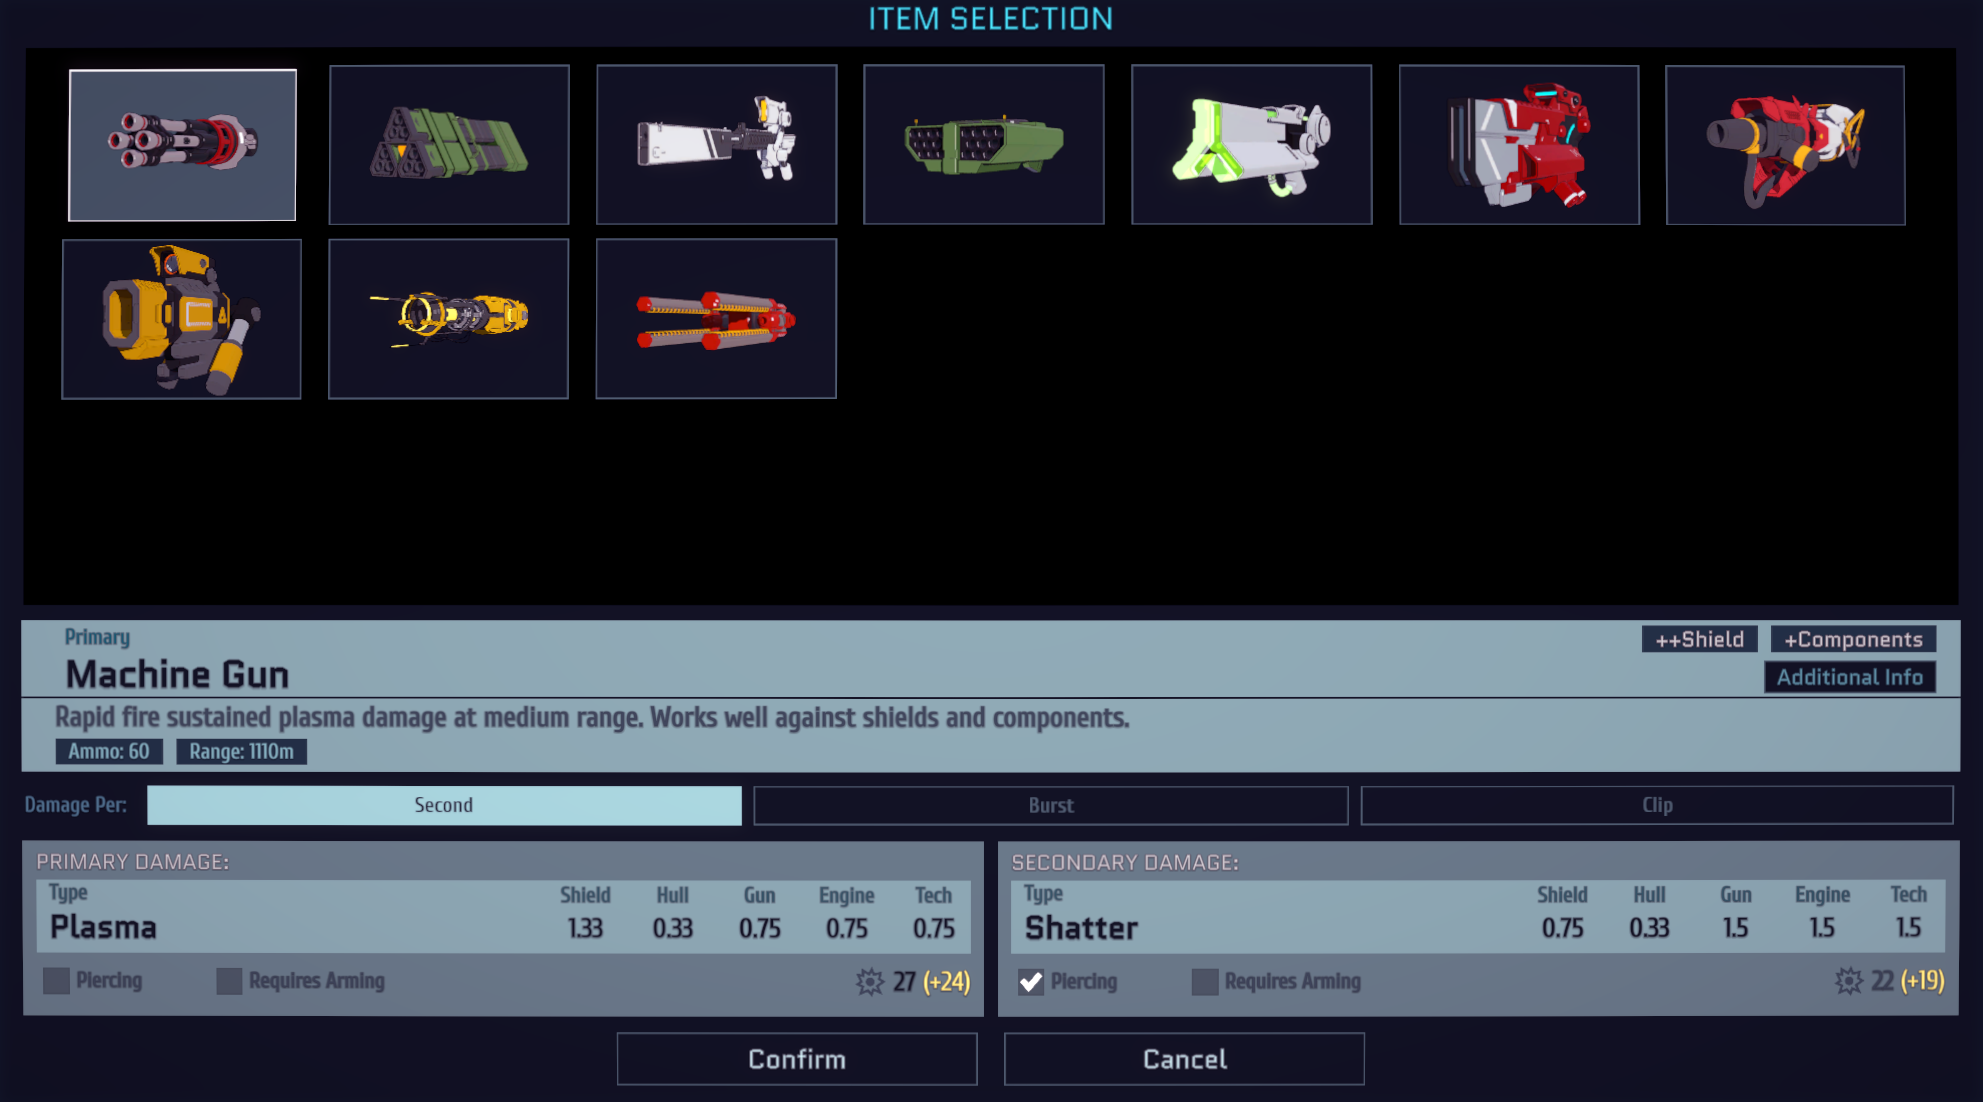Image resolution: width=1983 pixels, height=1102 pixels.
Task: Choose the red twin-rail gun
Action: pyautogui.click(x=716, y=319)
